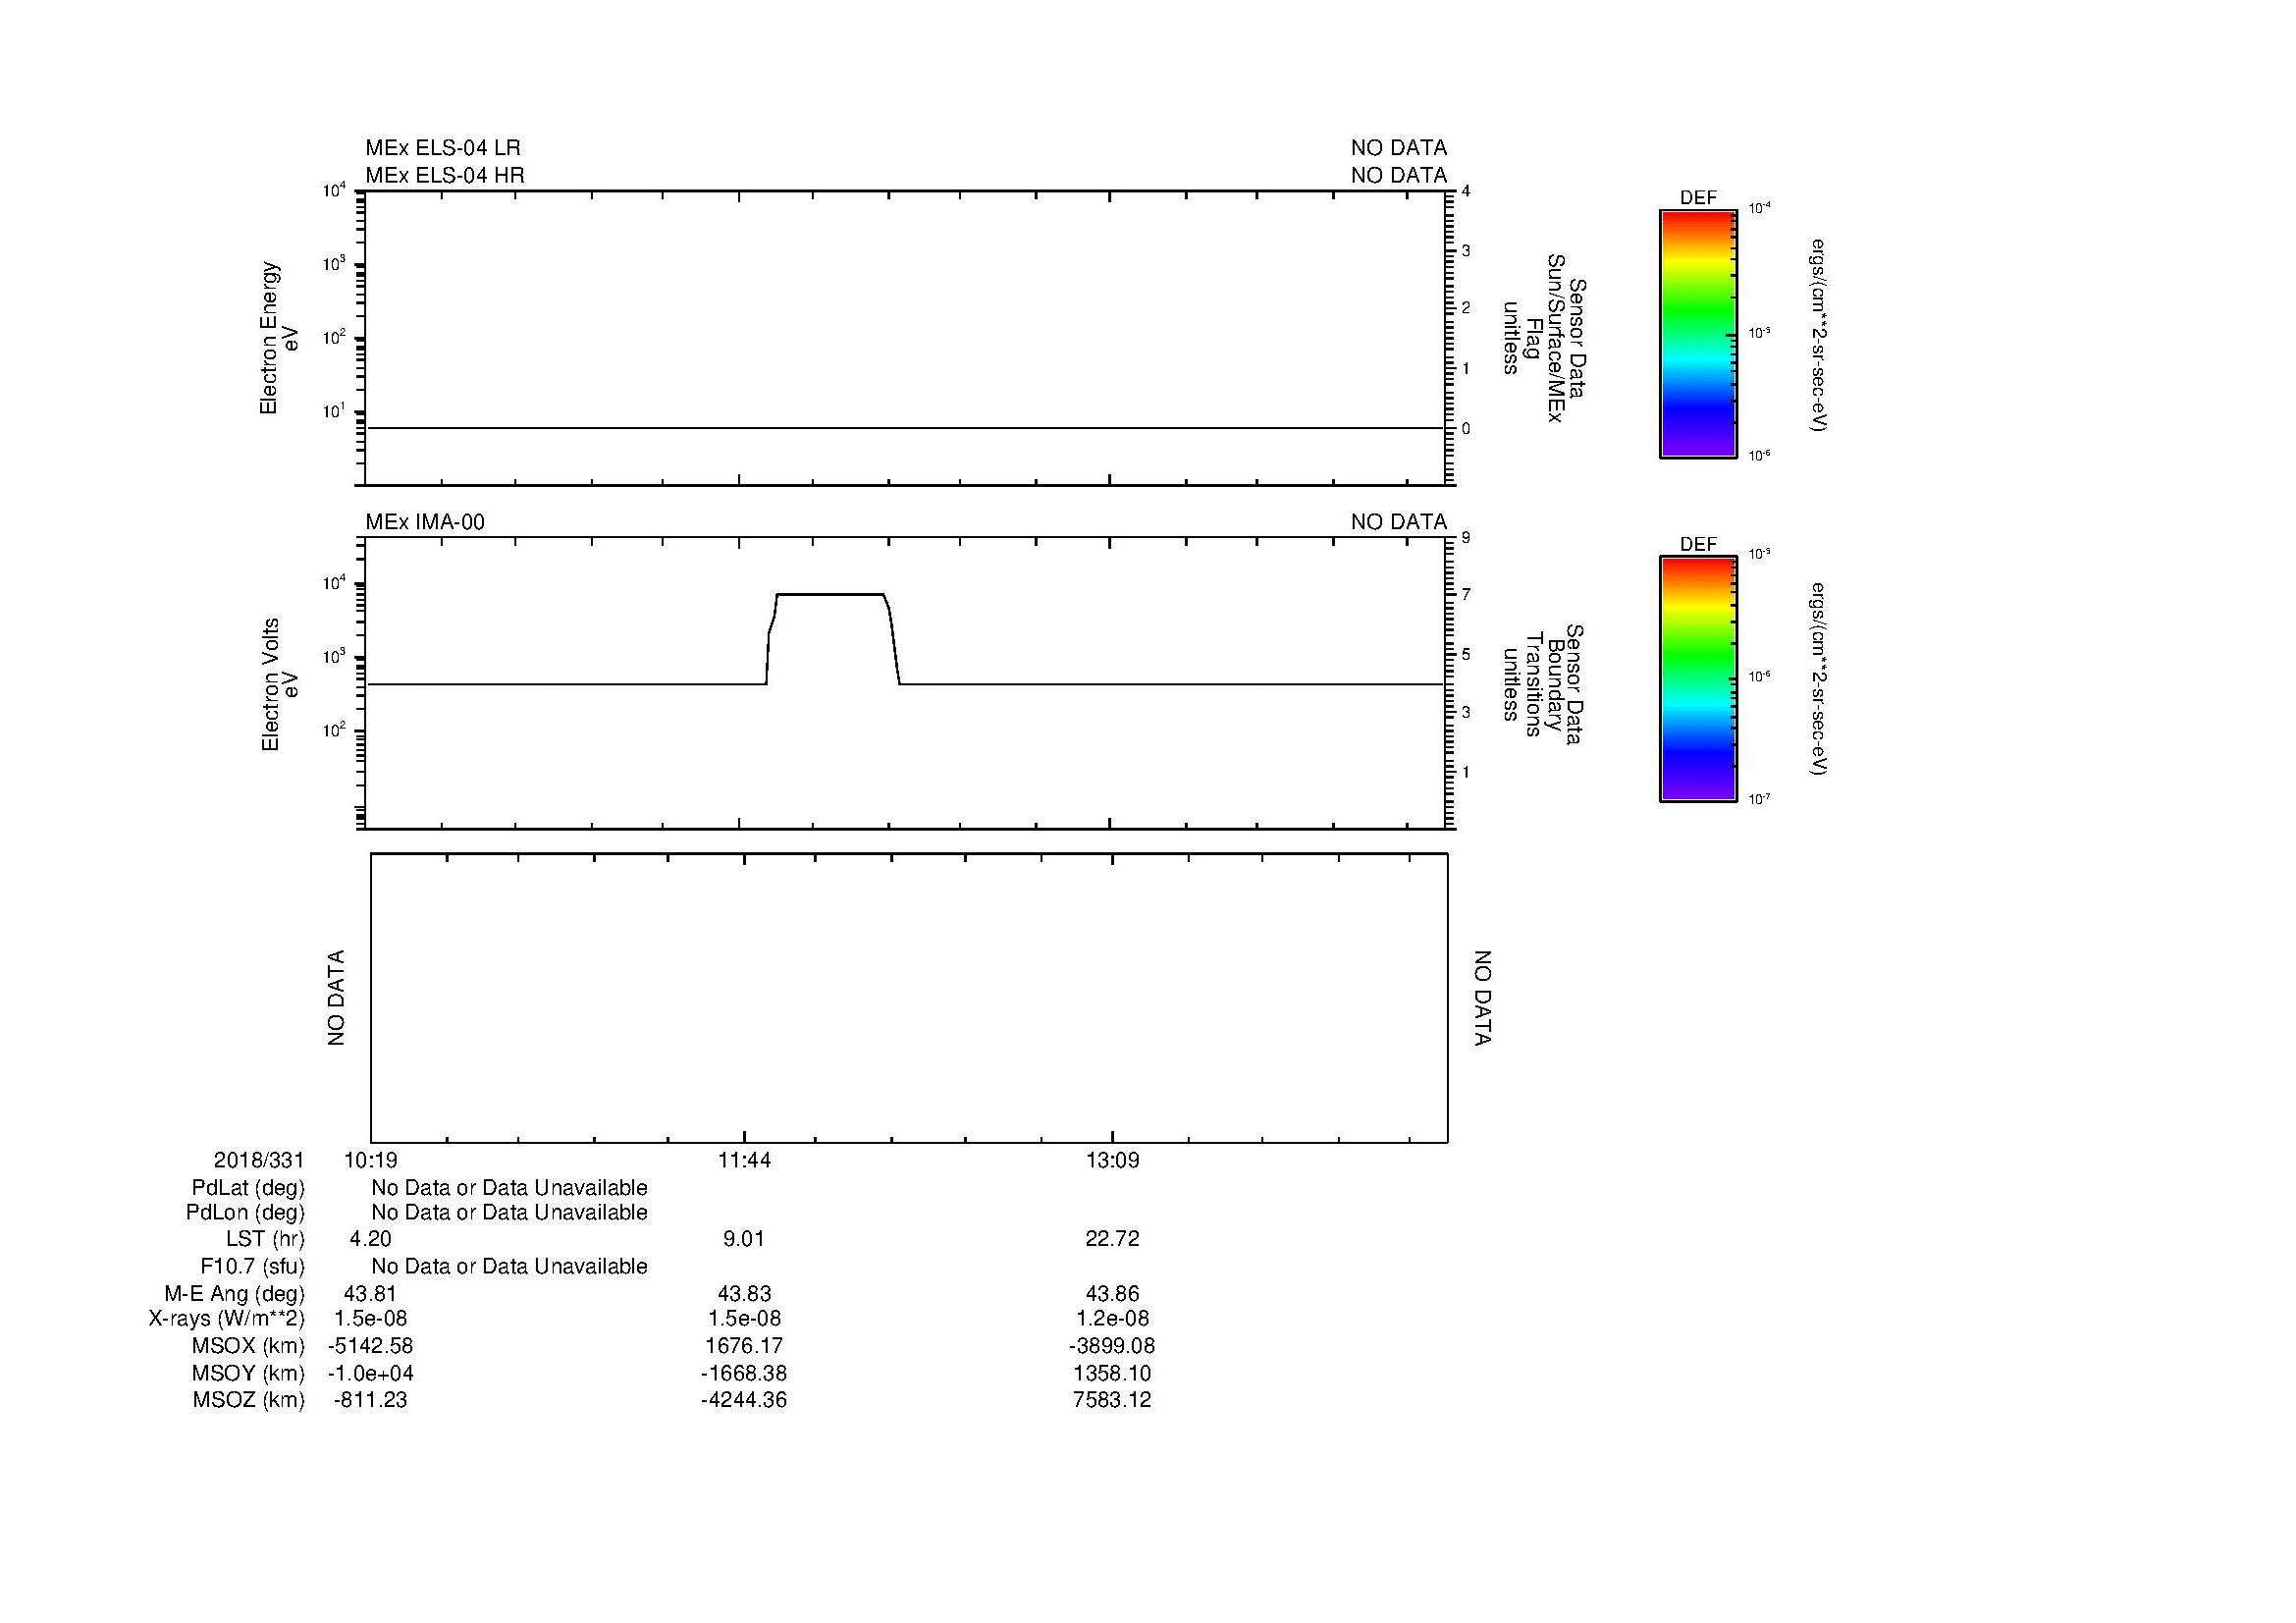
Task: Click M-E Ang value 43.81
Action: [370, 1294]
